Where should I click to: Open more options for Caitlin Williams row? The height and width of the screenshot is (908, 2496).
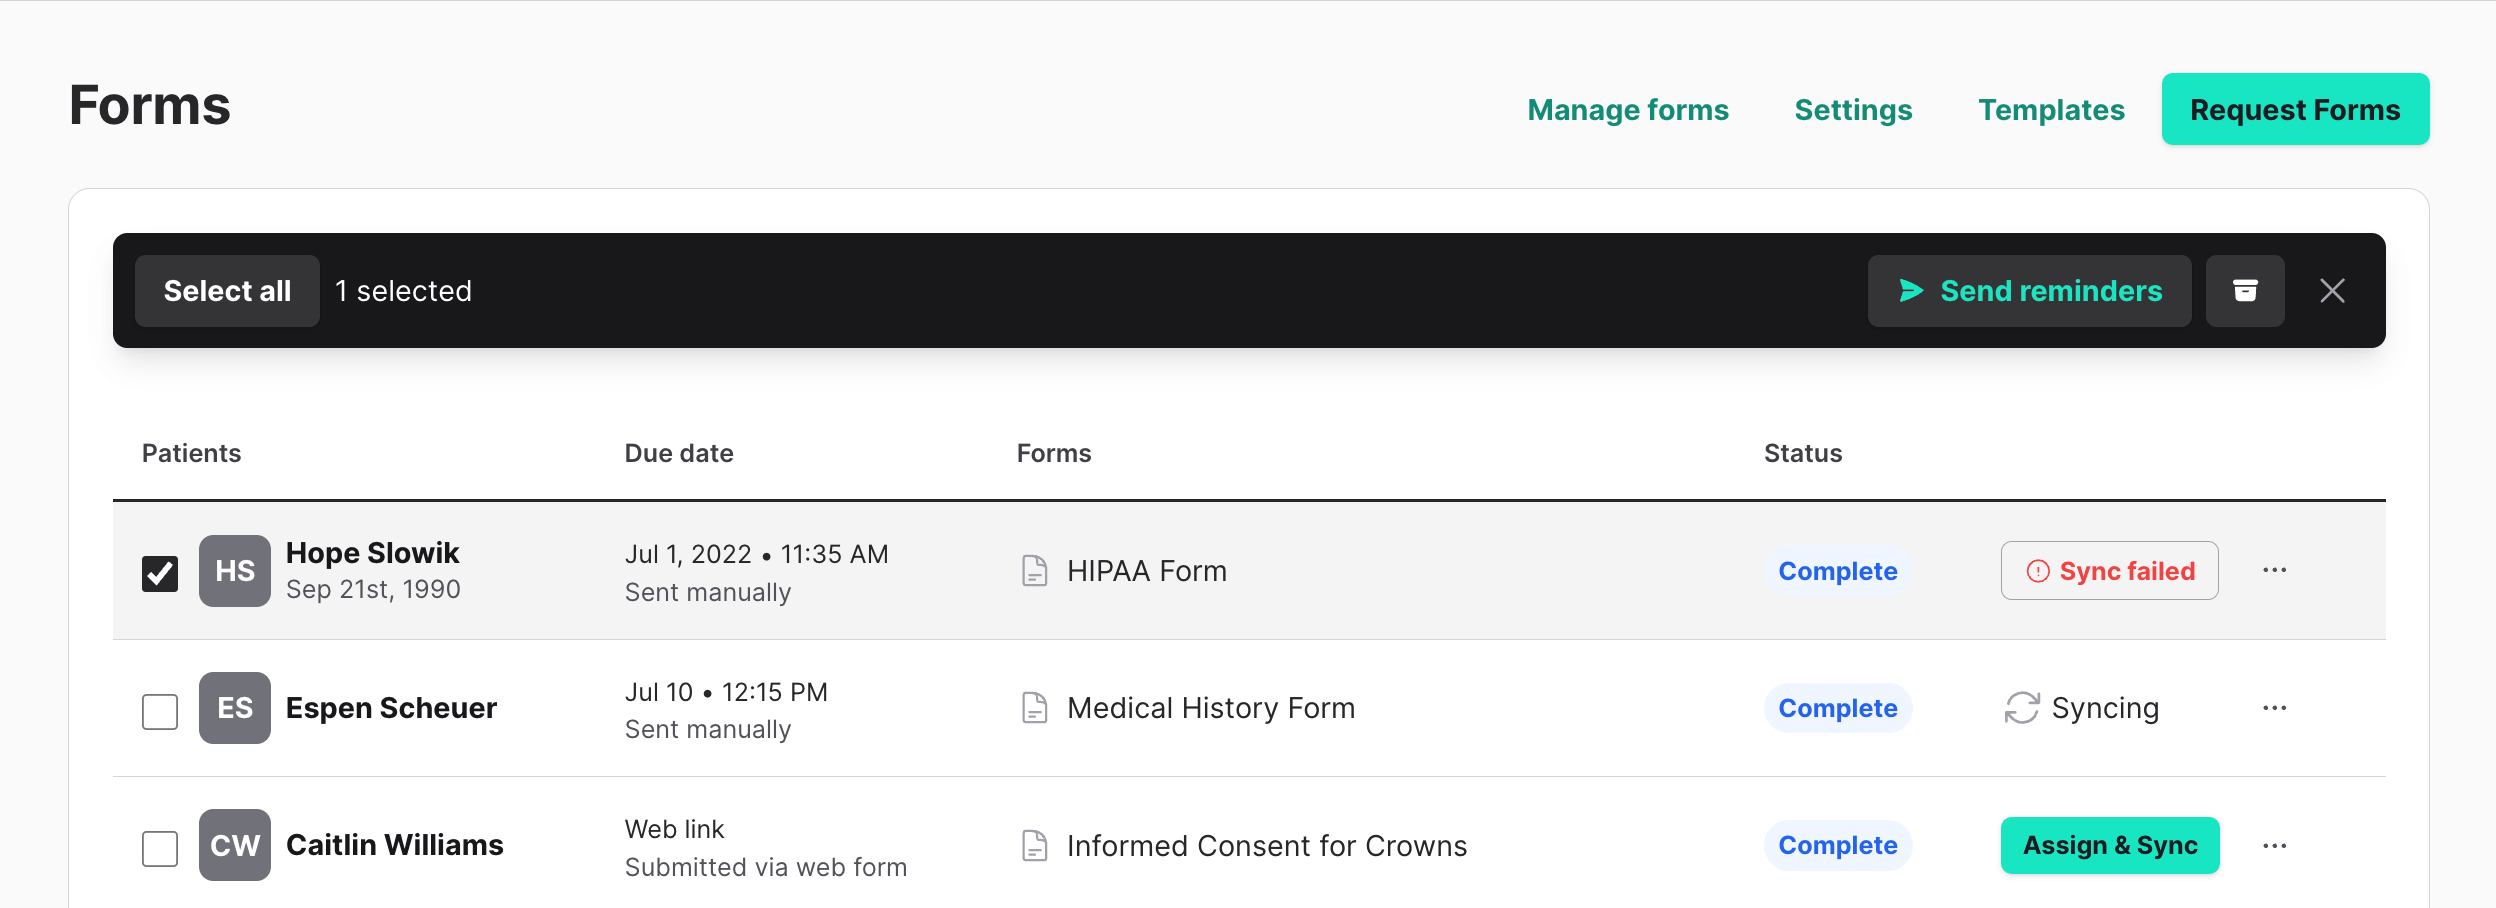2274,846
